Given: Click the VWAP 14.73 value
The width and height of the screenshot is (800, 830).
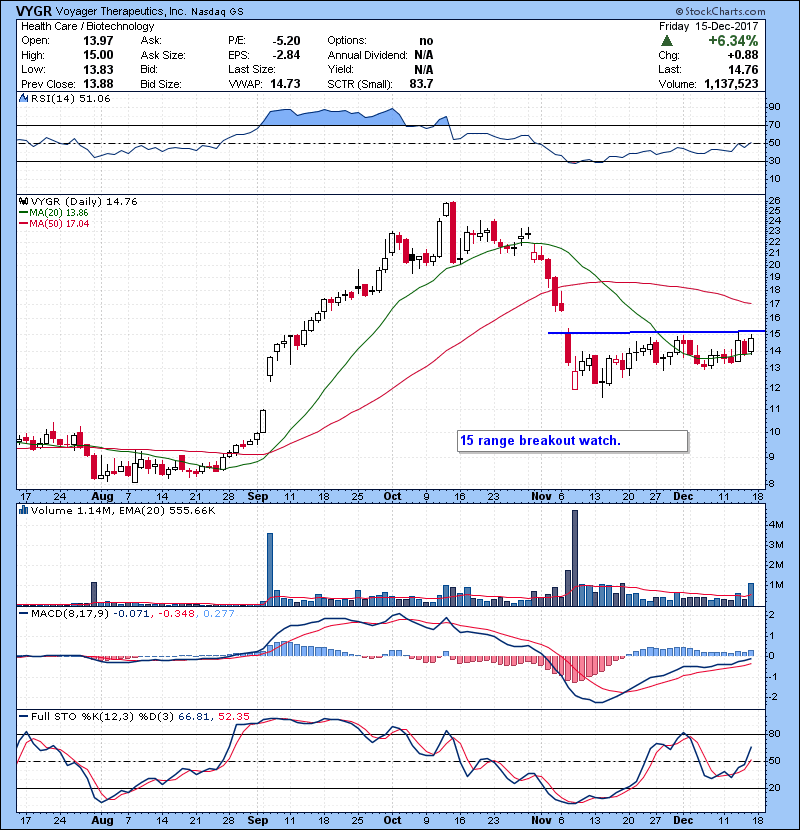Looking at the screenshot, I should coord(285,84).
